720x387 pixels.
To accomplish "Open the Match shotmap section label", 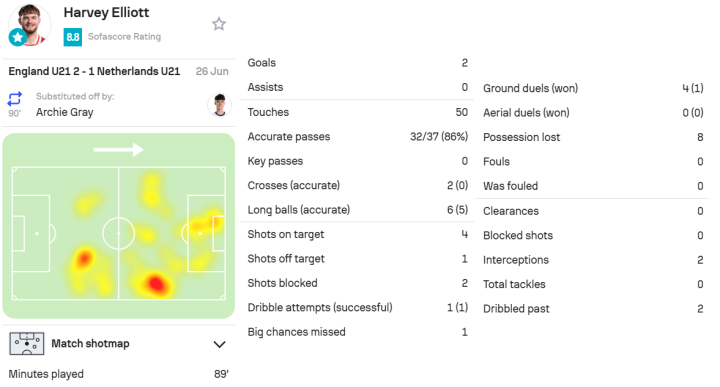I will pyautogui.click(x=90, y=343).
